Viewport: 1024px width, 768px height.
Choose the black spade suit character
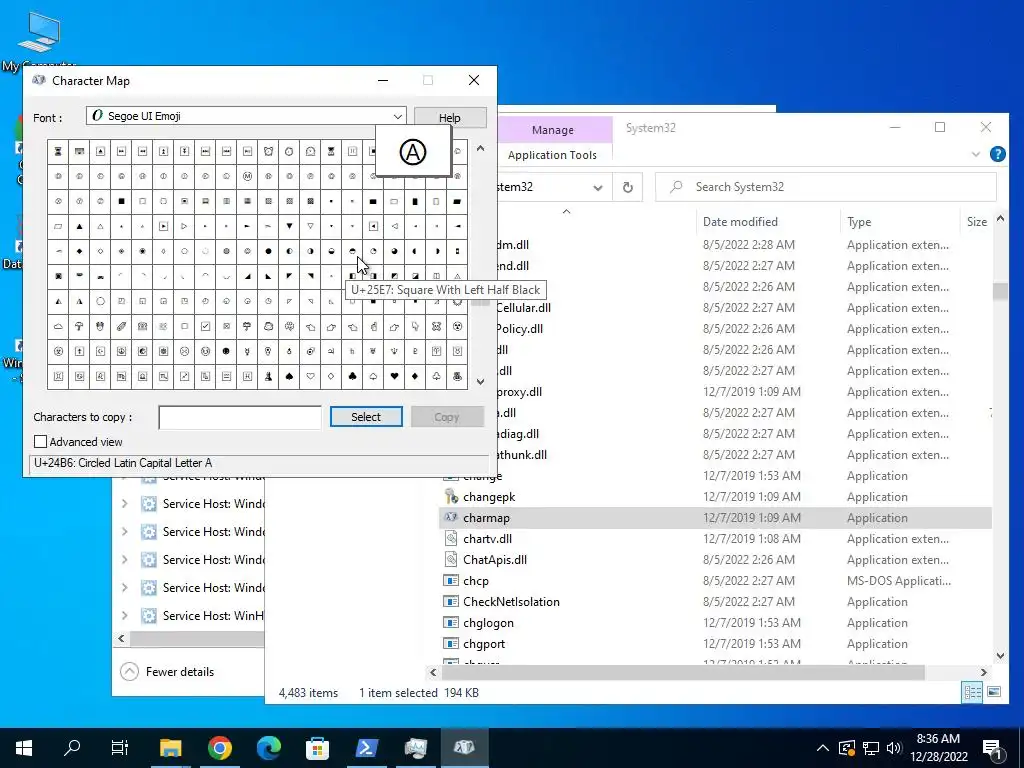pos(289,376)
